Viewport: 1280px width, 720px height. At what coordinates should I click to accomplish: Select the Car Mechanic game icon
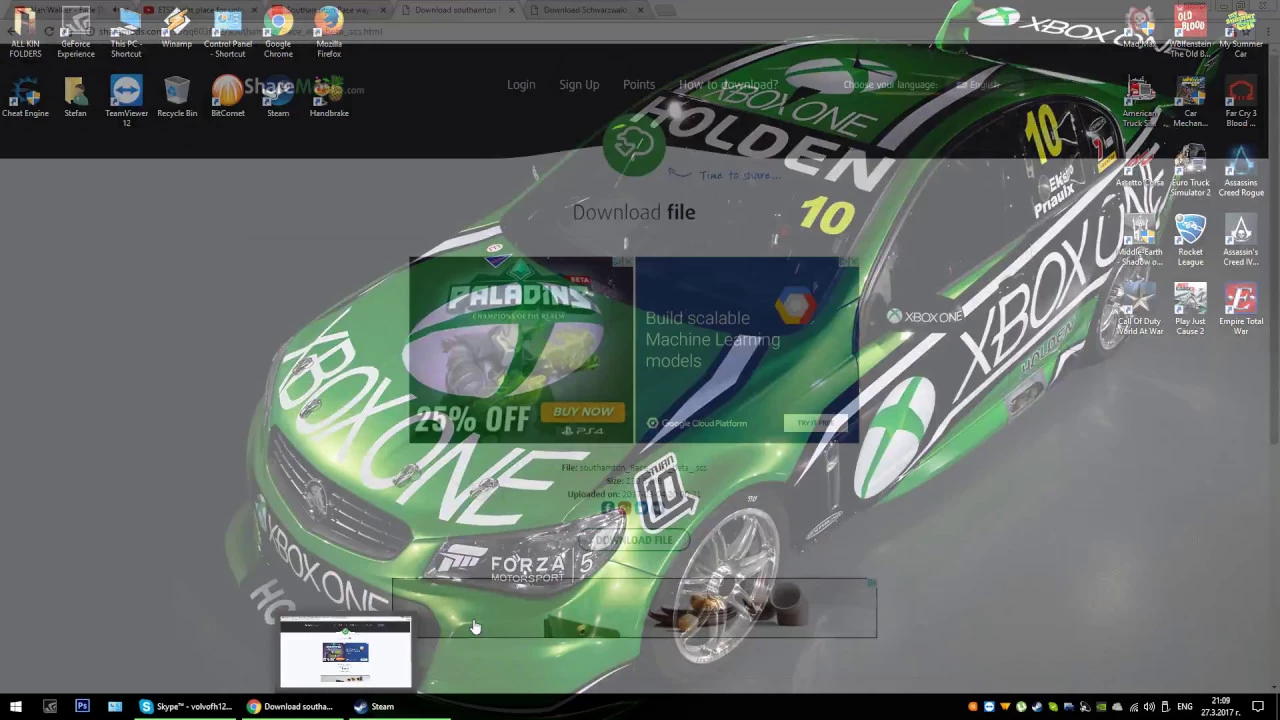(x=1190, y=101)
